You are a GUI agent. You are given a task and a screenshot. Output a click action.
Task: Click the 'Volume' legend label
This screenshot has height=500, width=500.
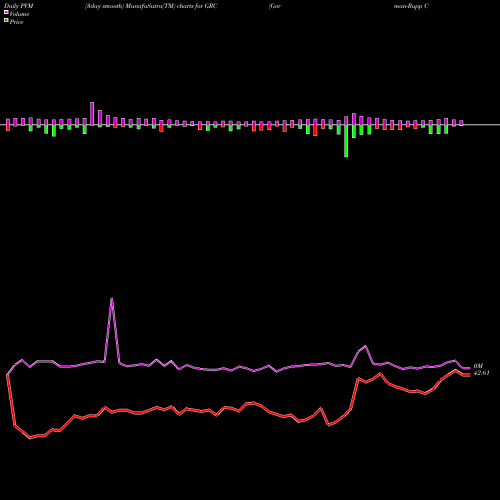(x=19, y=14)
